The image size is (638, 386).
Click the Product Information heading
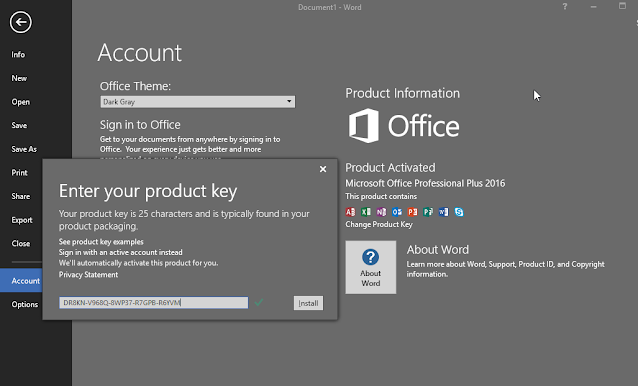pos(402,93)
